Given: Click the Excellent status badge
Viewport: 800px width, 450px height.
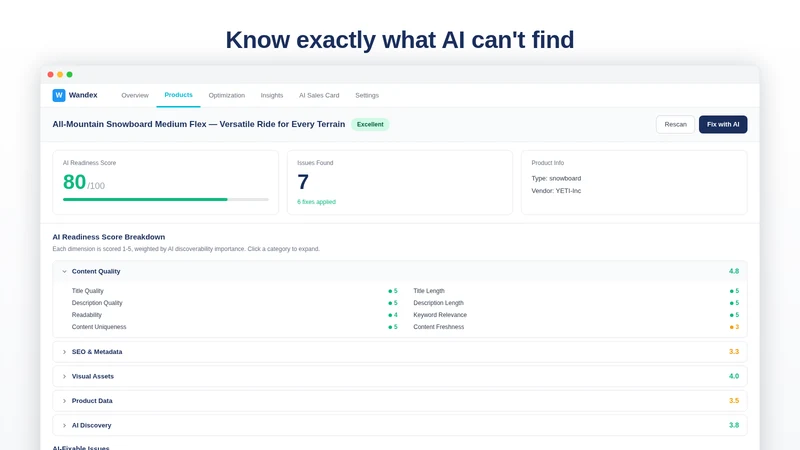Looking at the screenshot, I should [370, 124].
